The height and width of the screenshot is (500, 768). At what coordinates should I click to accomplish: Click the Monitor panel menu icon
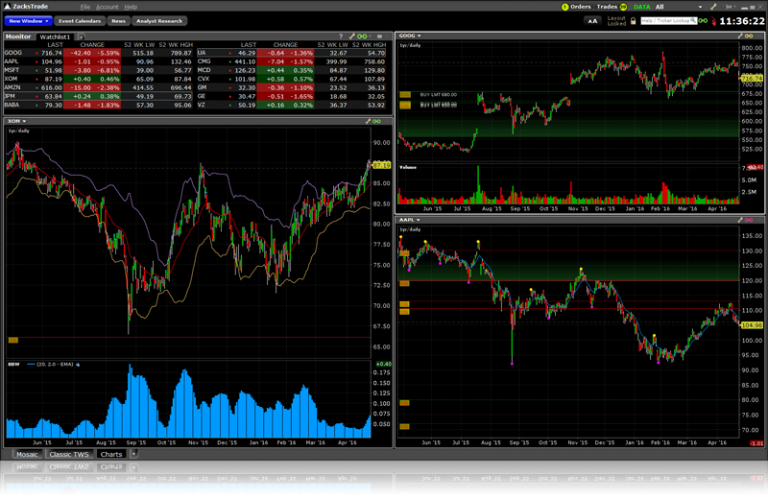(x=380, y=37)
